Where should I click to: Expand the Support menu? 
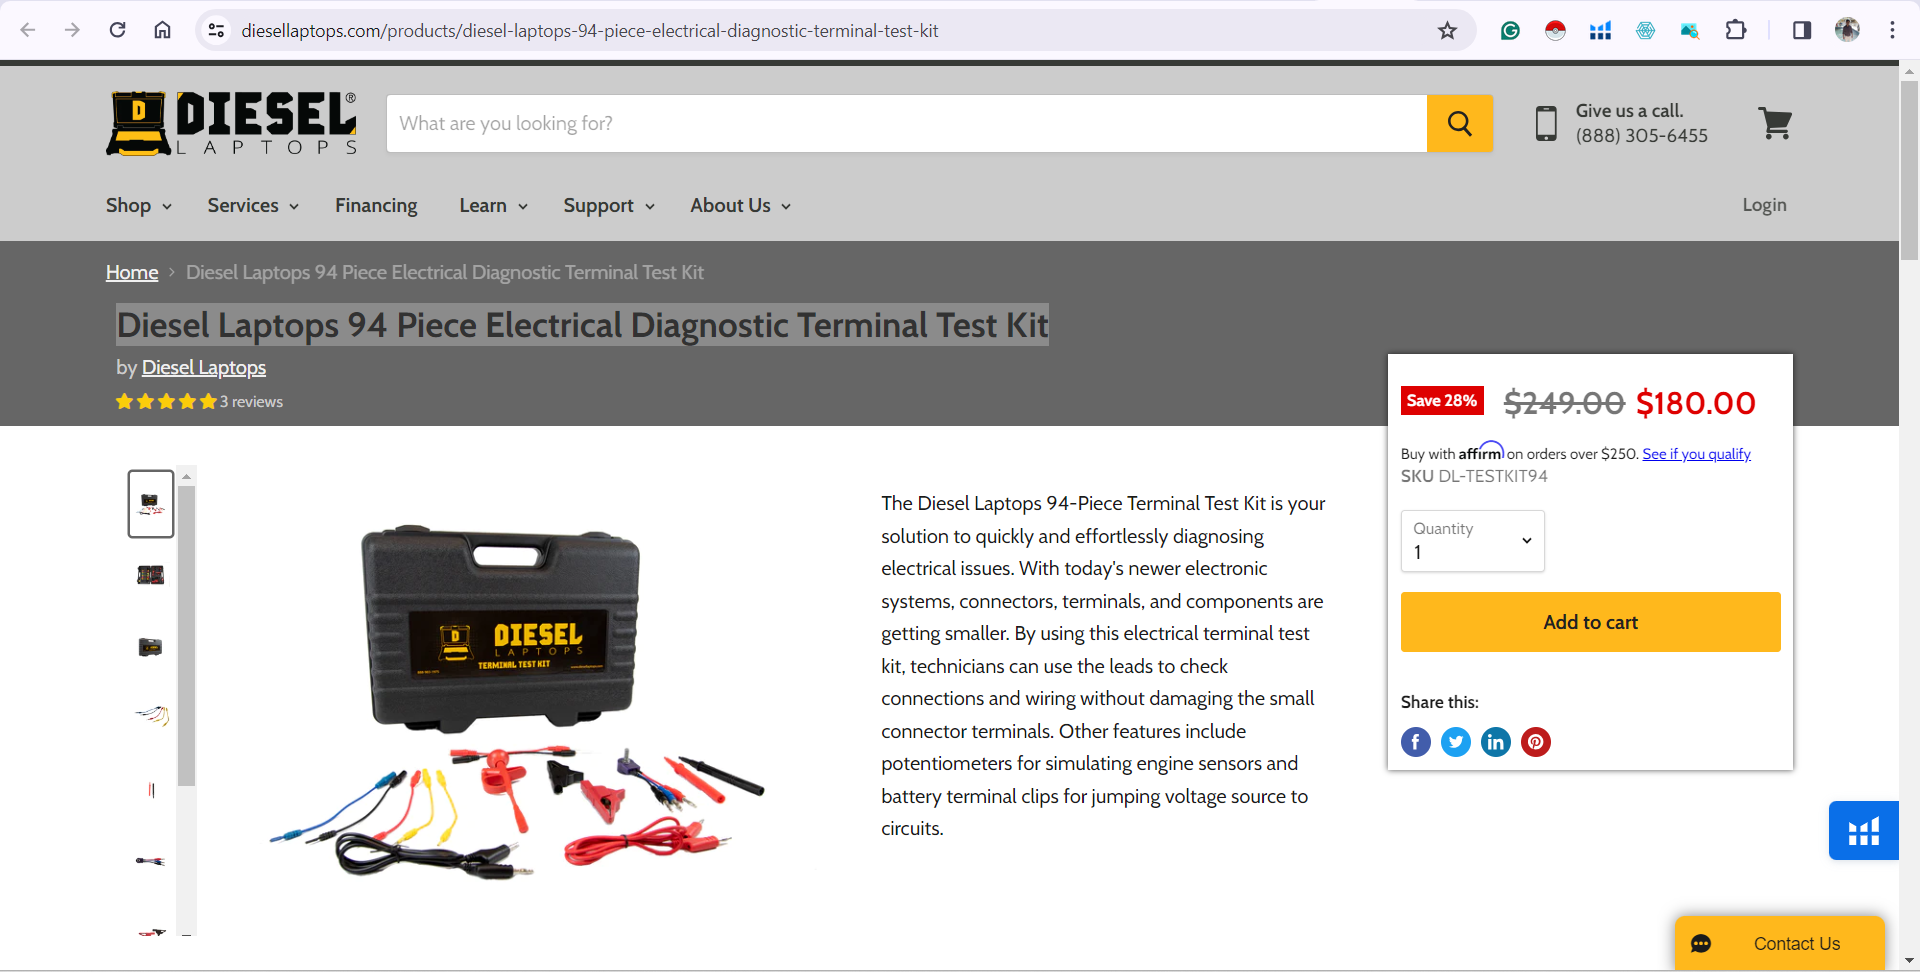[x=609, y=205]
